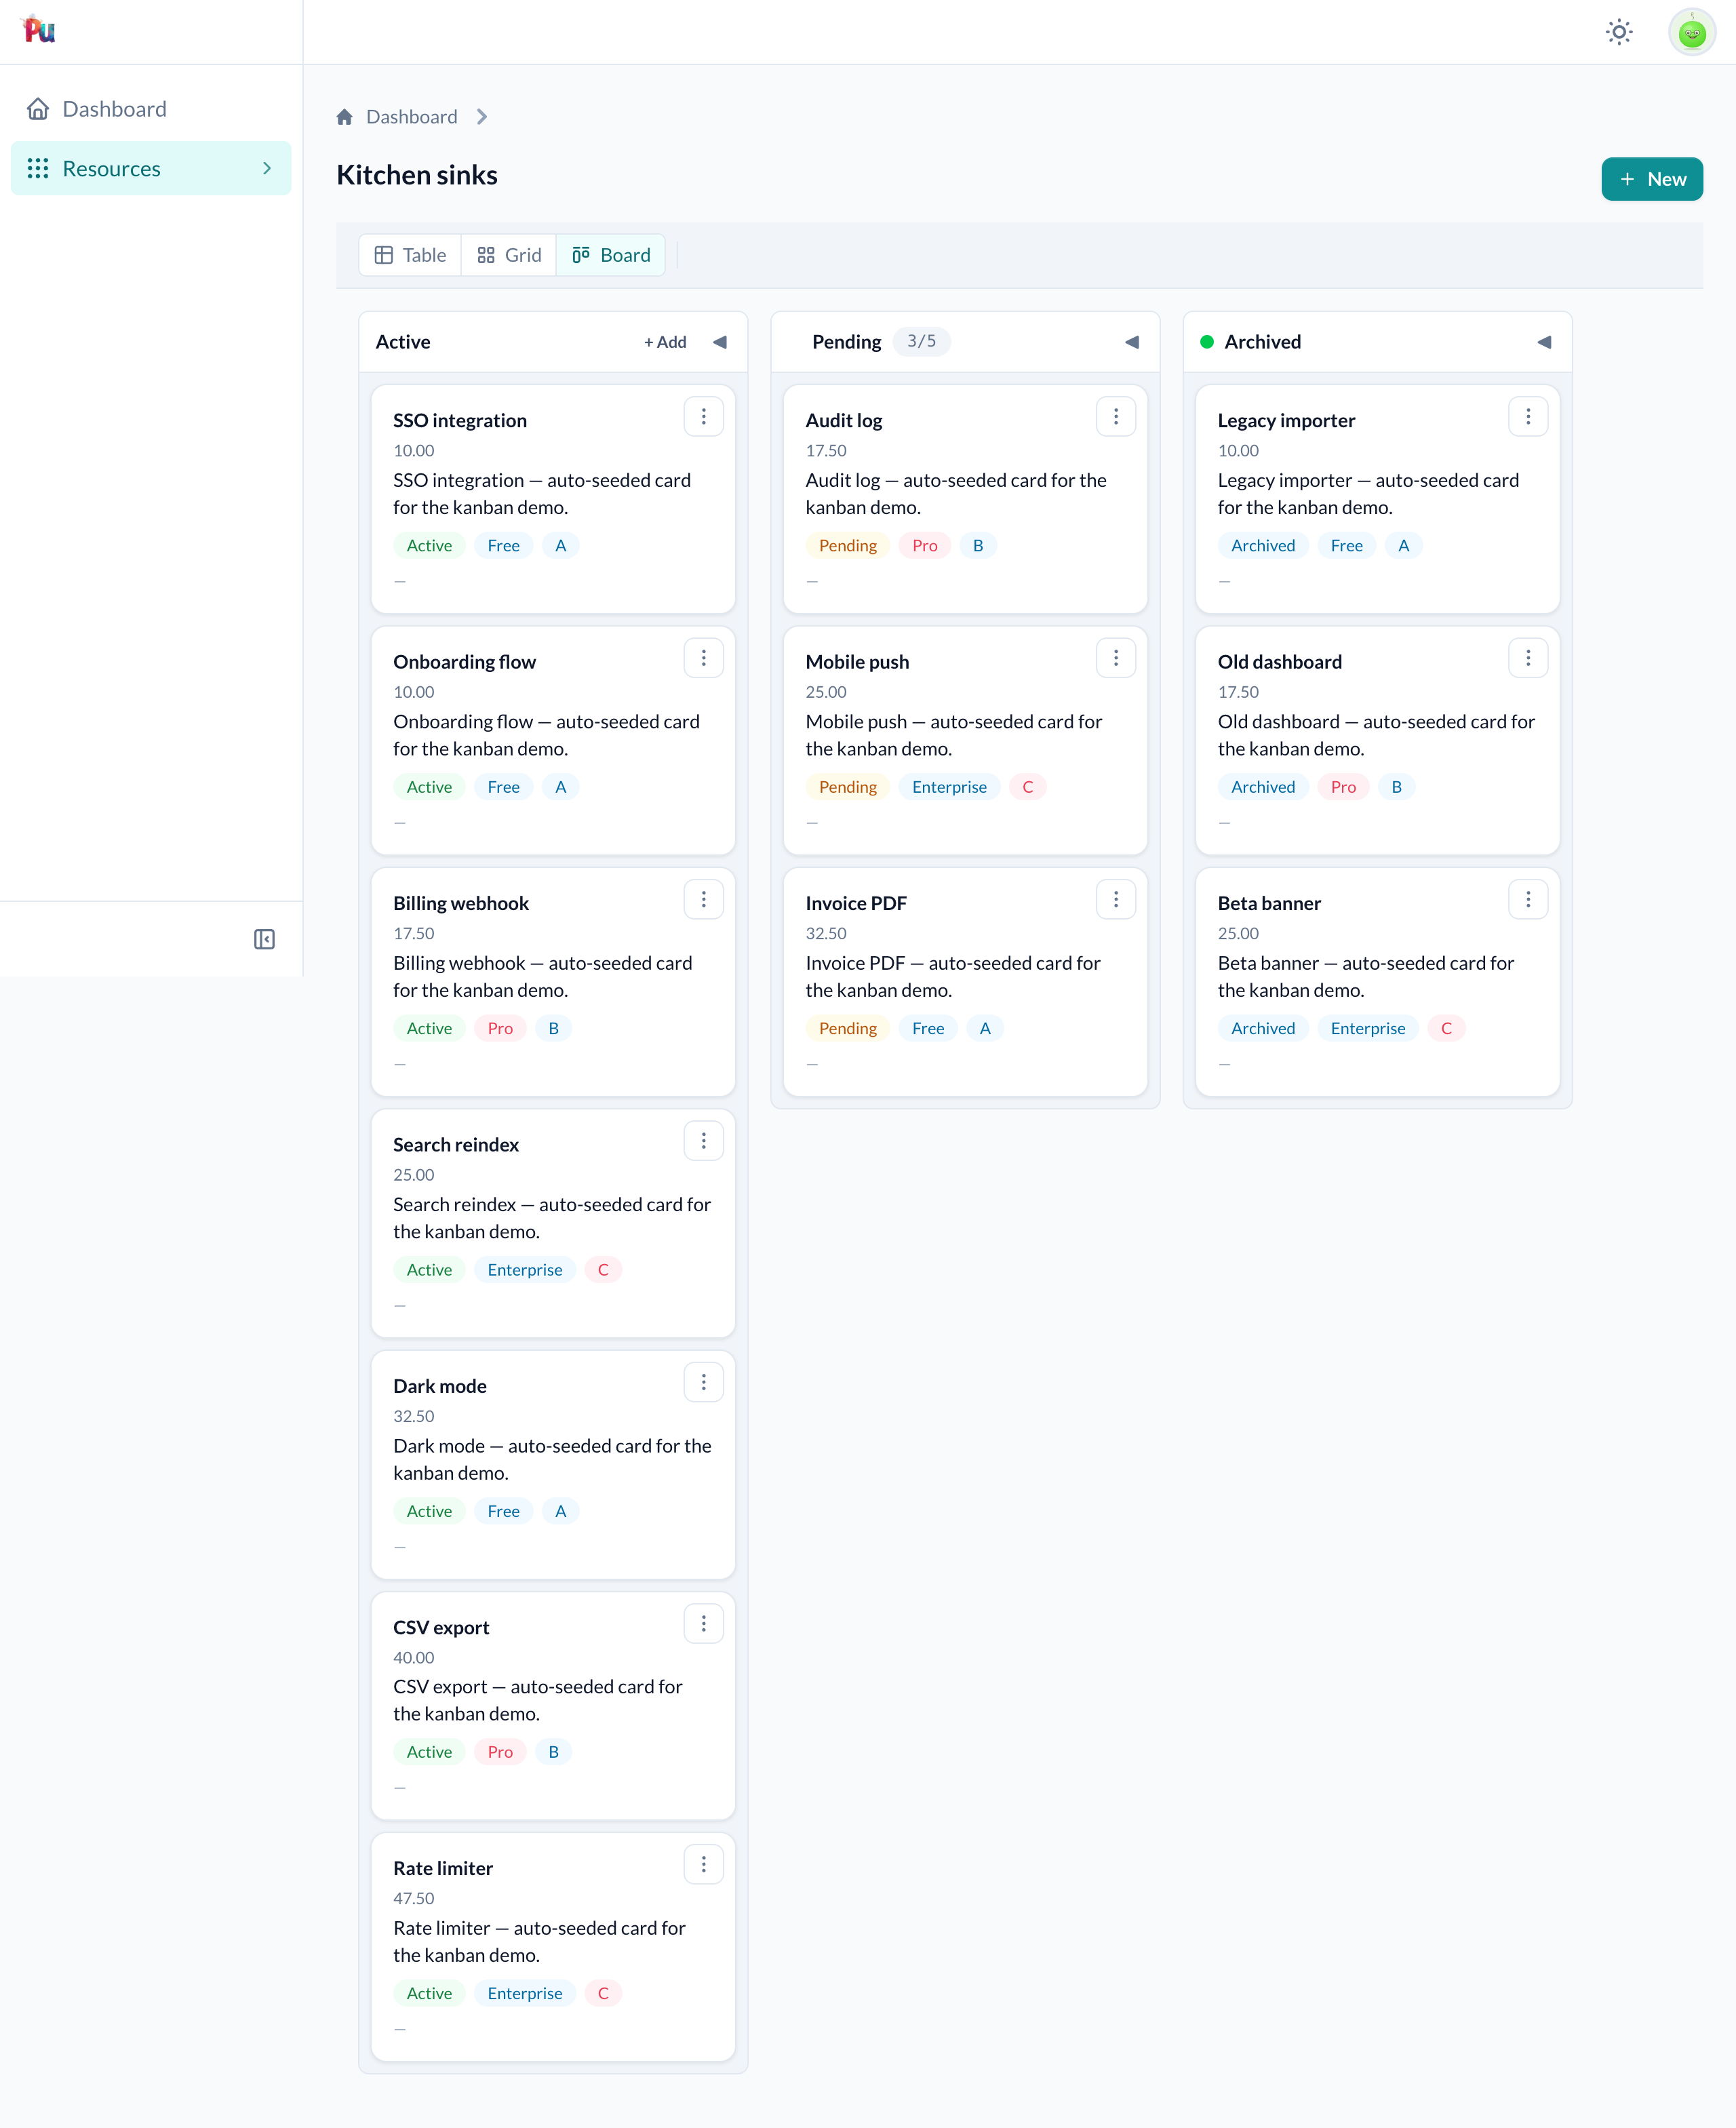The height and width of the screenshot is (2128, 1736).
Task: Click the Dark mode card title
Action: coord(440,1386)
